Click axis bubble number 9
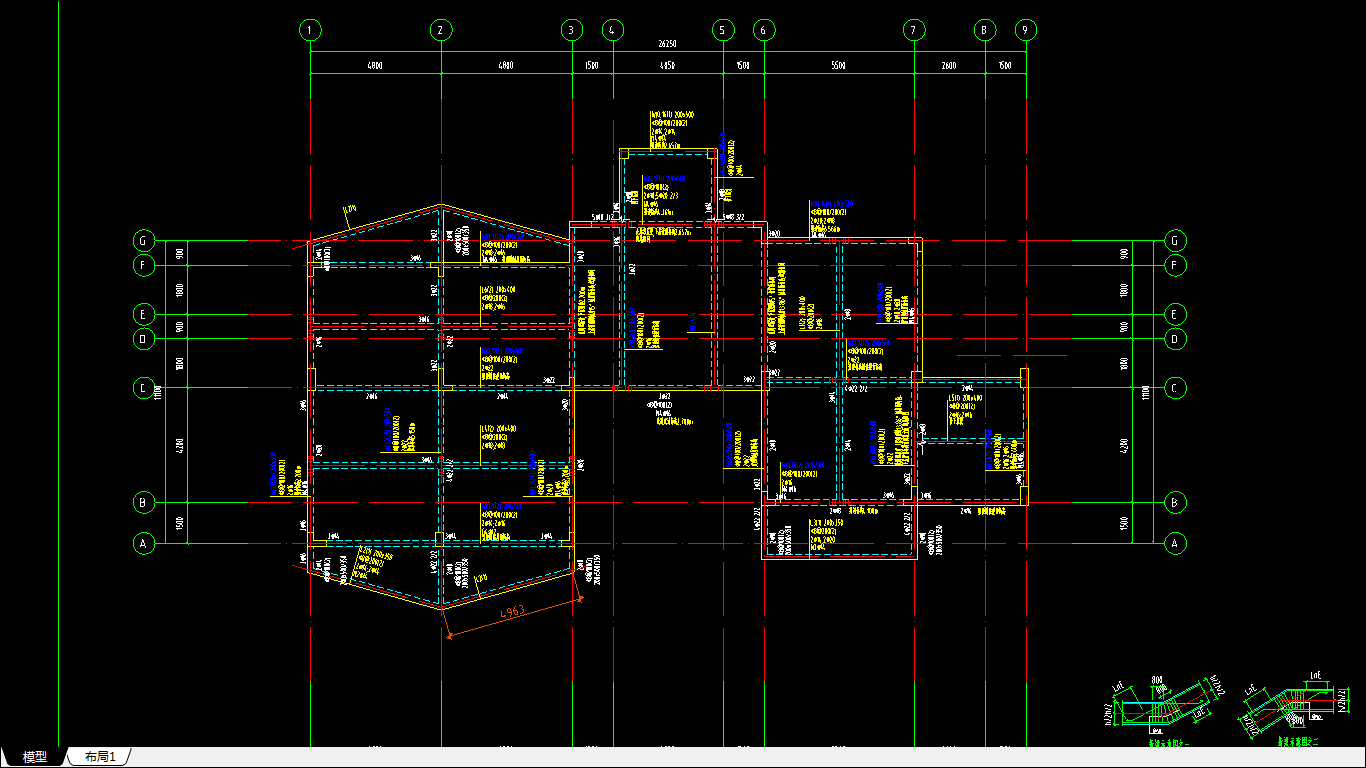Viewport: 1366px width, 768px height. click(x=1026, y=30)
